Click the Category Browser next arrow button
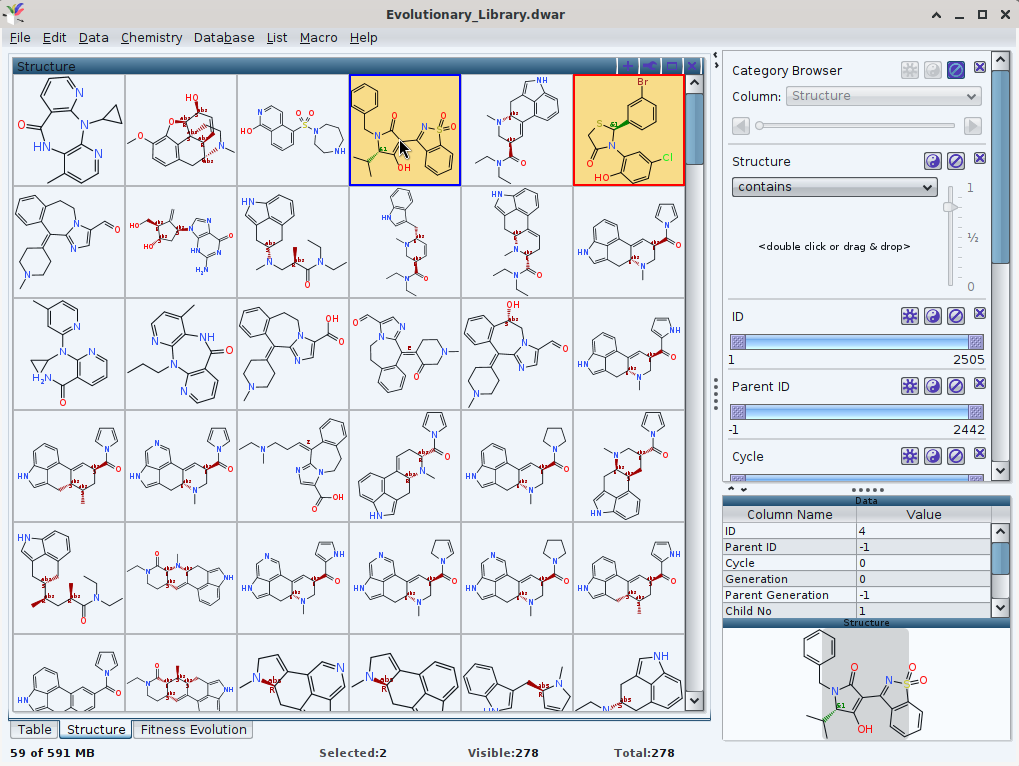The width and height of the screenshot is (1019, 766). (x=972, y=126)
